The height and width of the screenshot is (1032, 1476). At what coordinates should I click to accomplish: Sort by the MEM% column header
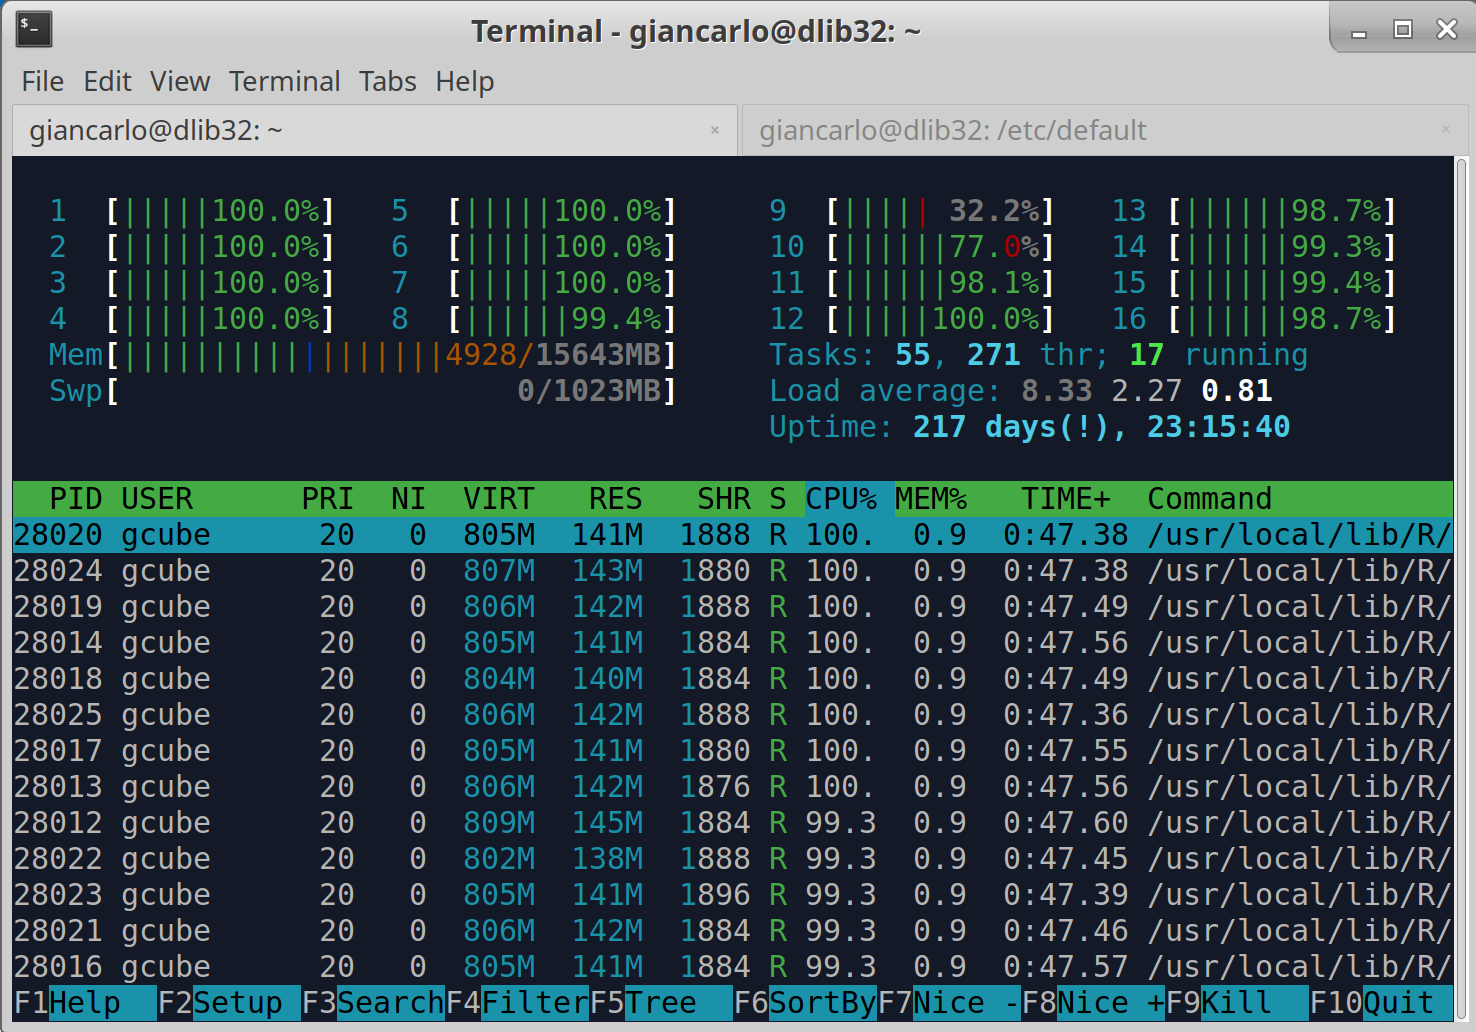(930, 499)
